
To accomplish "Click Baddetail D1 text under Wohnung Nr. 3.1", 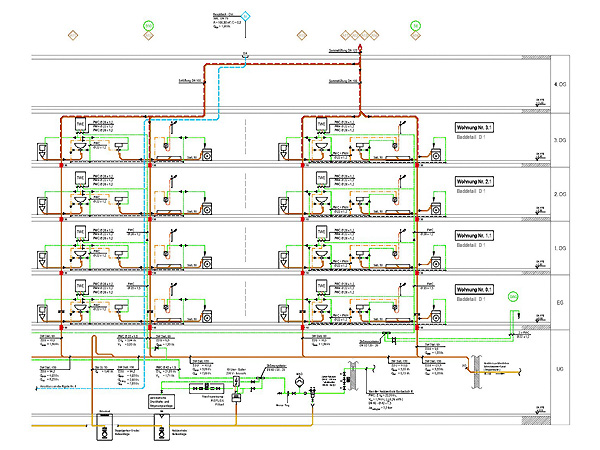I will (x=471, y=137).
